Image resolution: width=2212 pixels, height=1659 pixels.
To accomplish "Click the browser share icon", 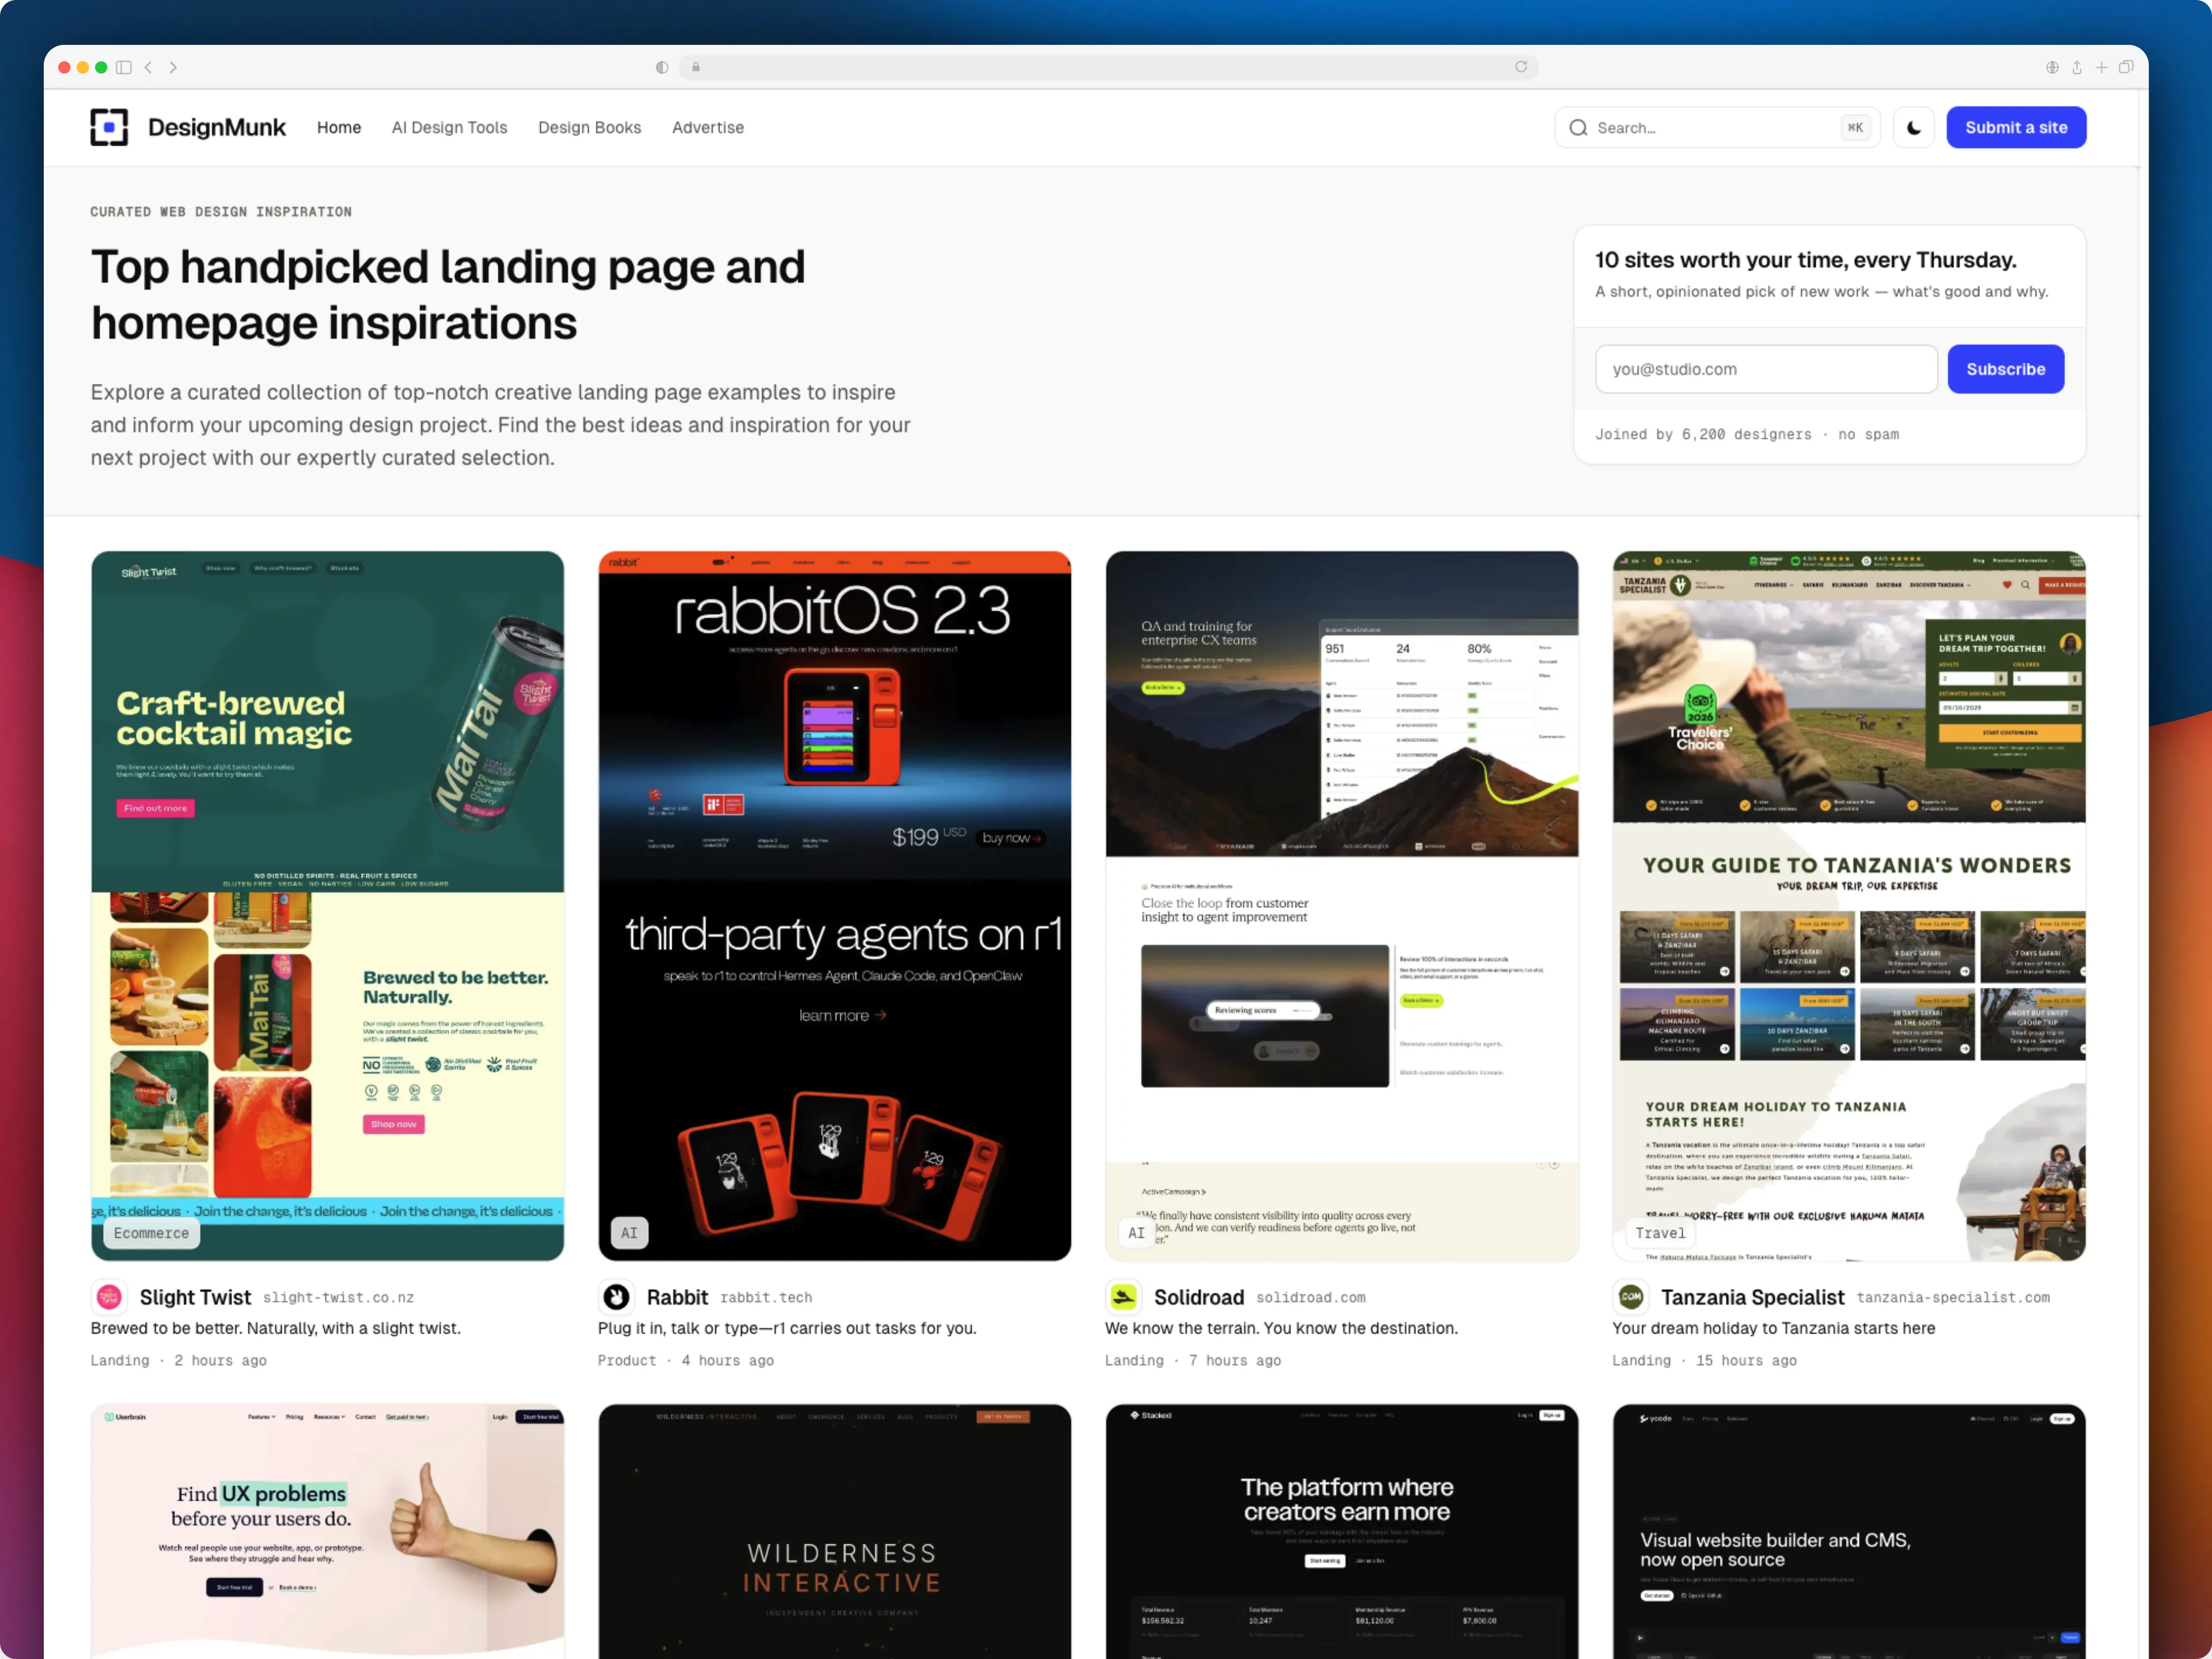I will 2077,67.
